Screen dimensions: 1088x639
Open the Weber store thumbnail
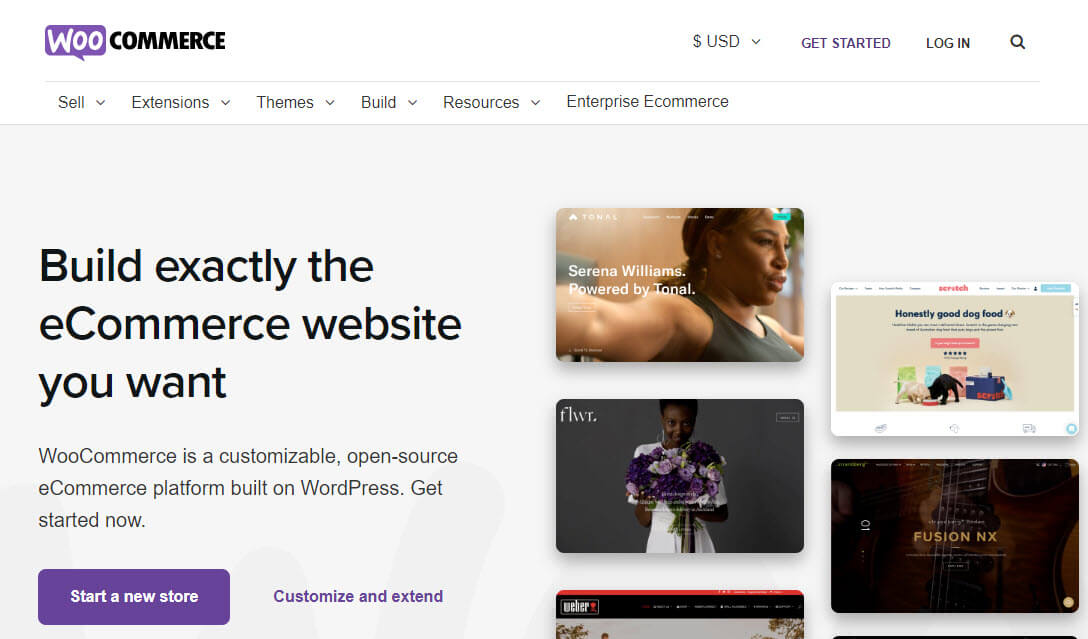680,615
